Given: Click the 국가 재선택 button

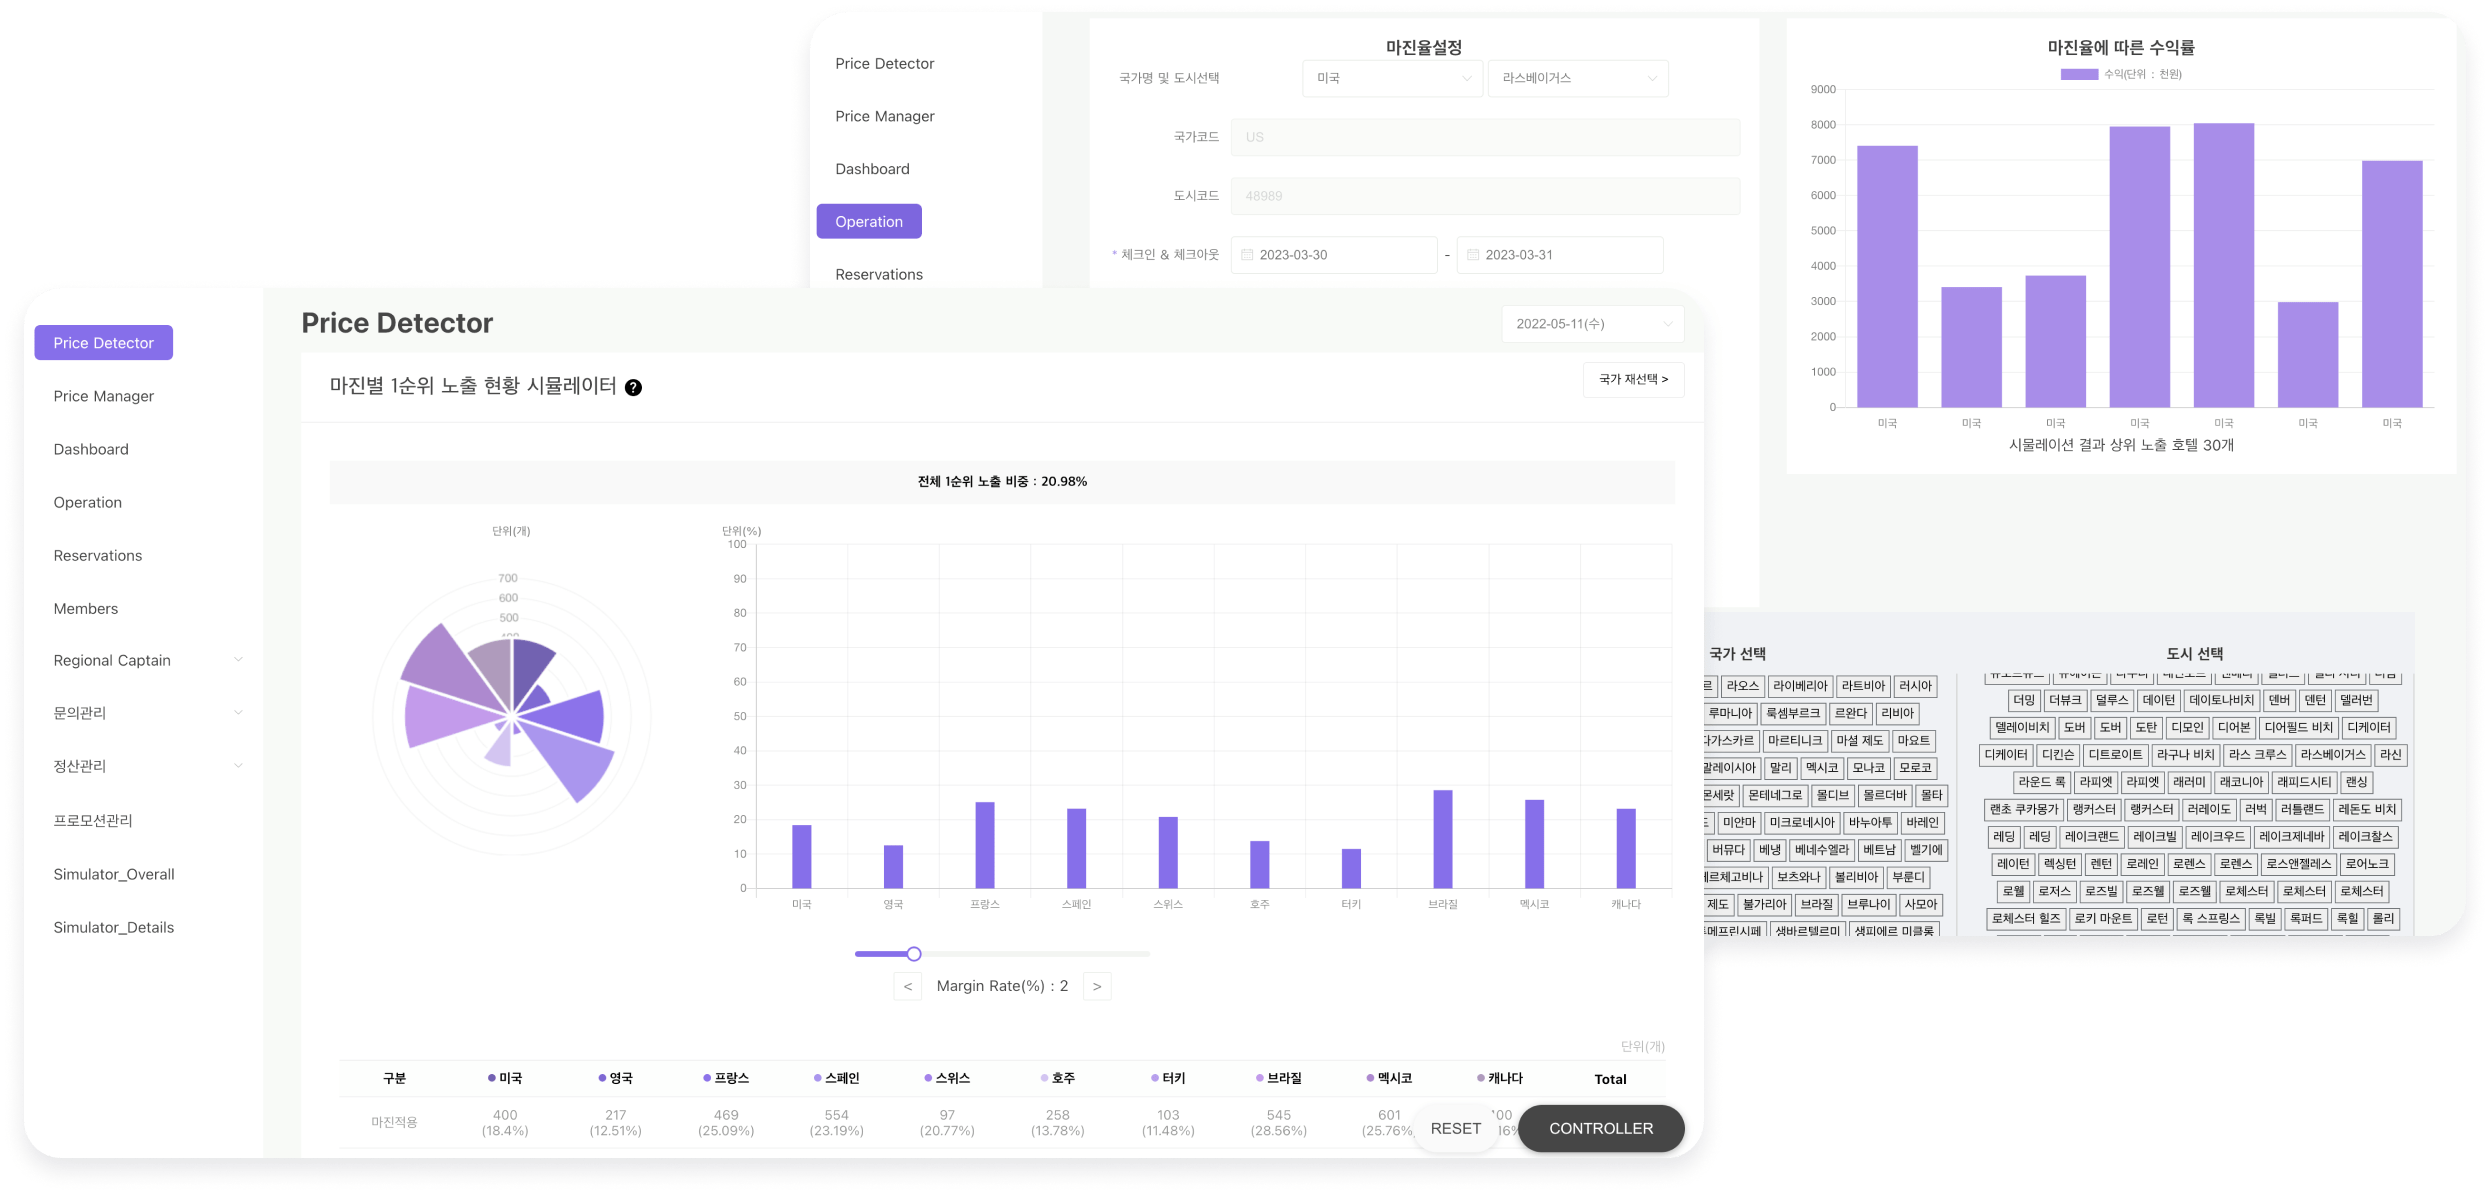Looking at the screenshot, I should [x=1633, y=380].
